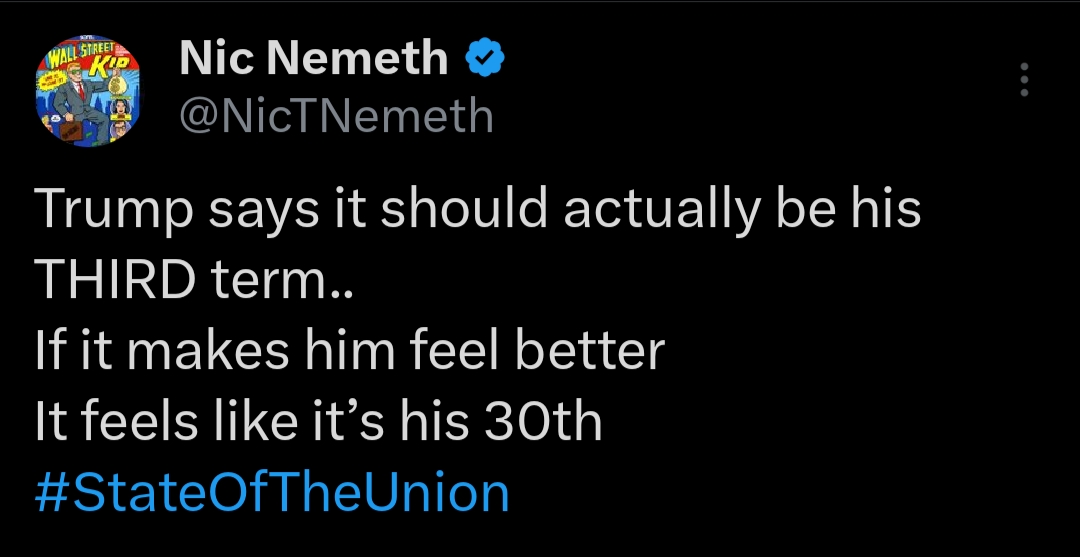
Task: Click the blue verified checkmark badge
Action: 486,61
